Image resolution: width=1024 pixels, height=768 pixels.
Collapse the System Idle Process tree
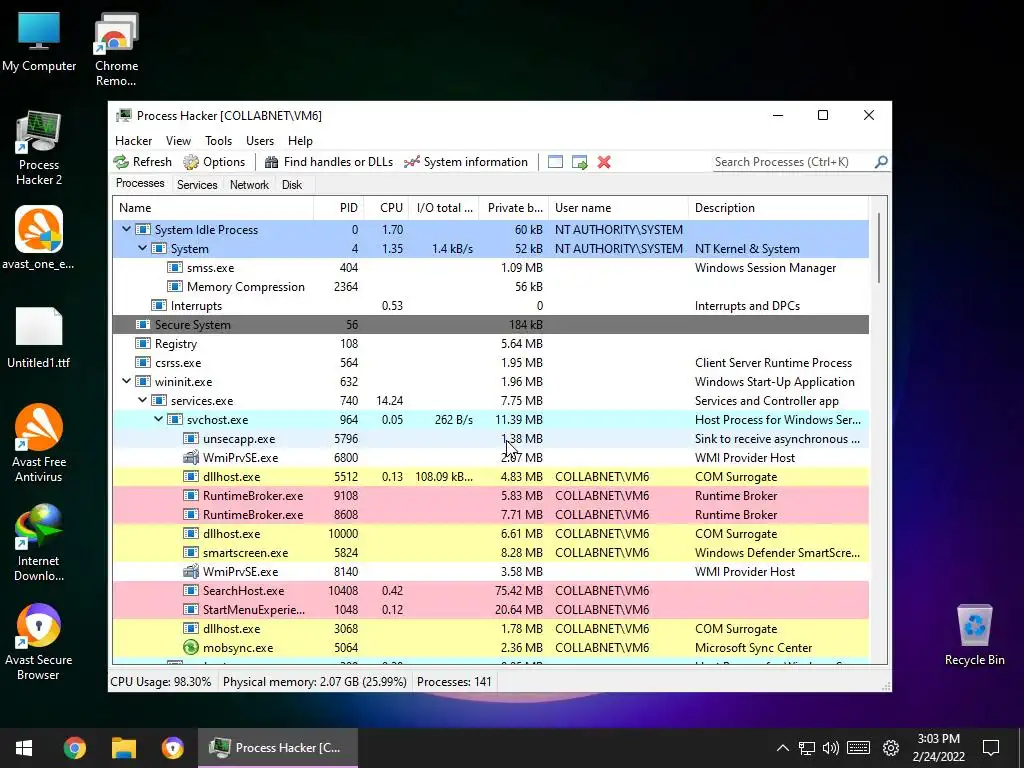pos(126,229)
